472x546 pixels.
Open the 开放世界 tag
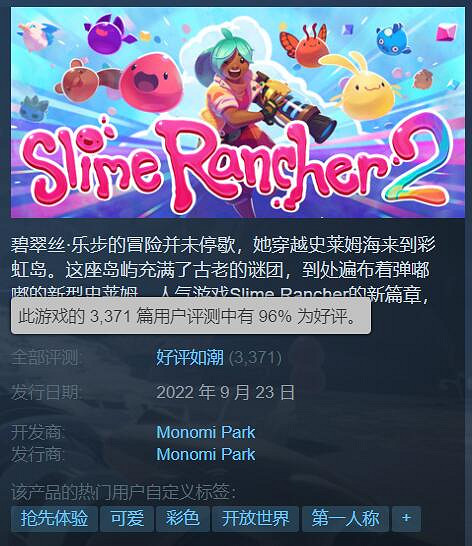click(256, 519)
